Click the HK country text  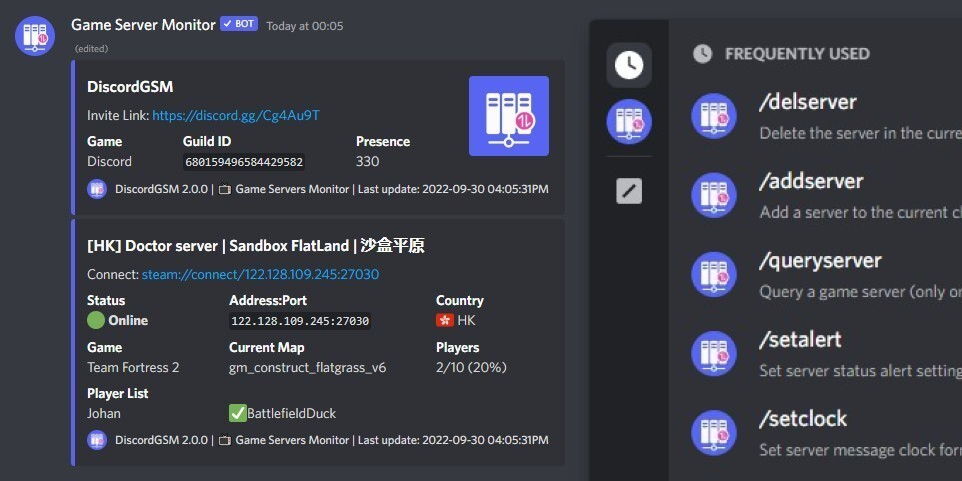[466, 320]
